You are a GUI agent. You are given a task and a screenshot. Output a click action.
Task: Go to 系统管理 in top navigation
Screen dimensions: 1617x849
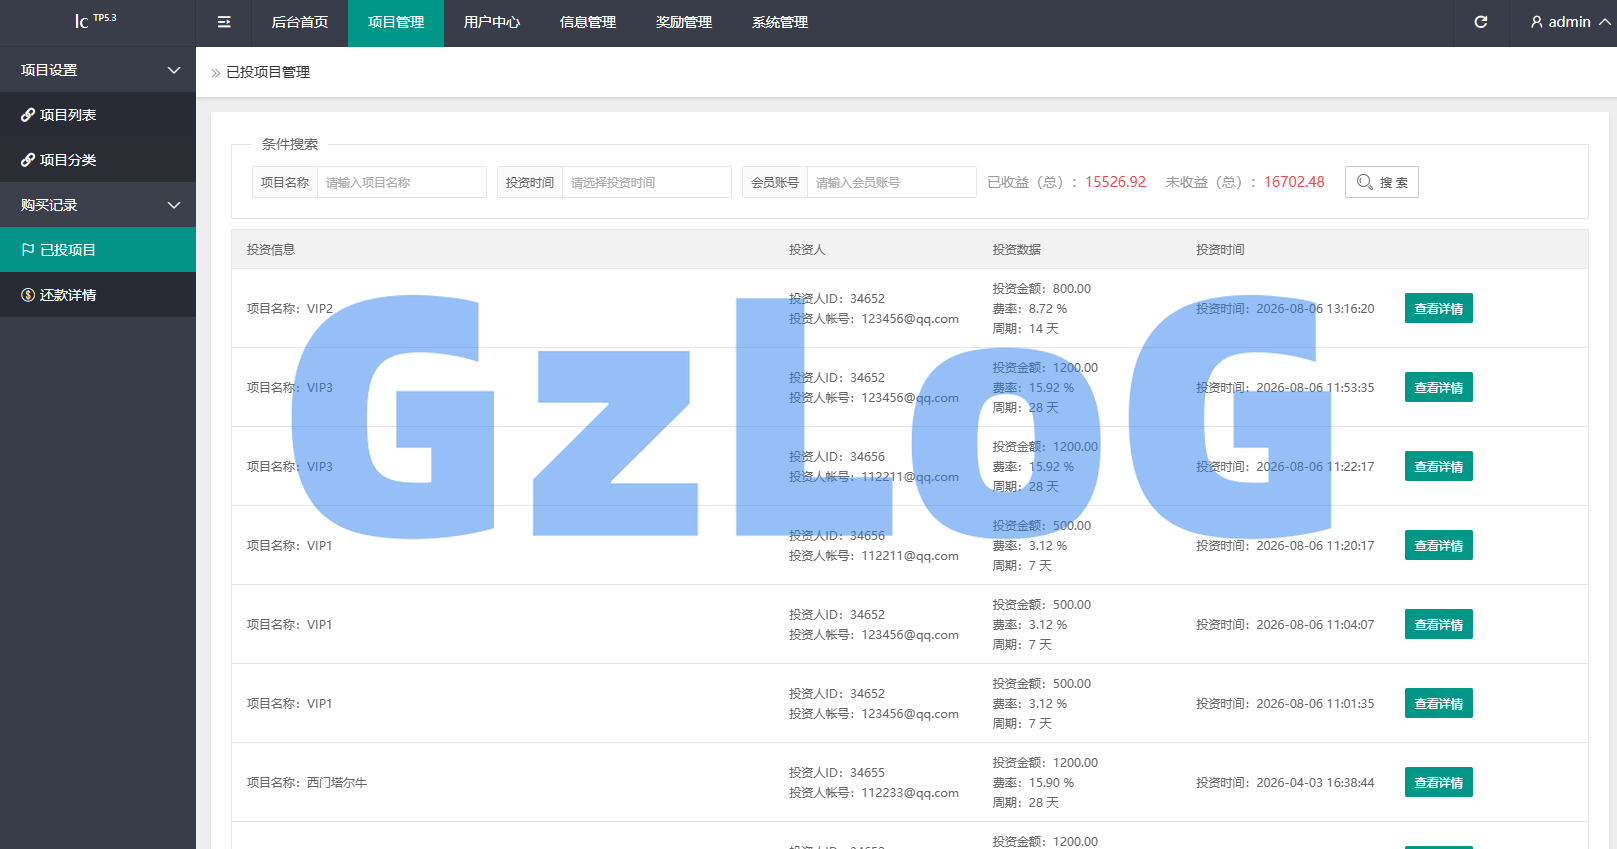point(780,23)
